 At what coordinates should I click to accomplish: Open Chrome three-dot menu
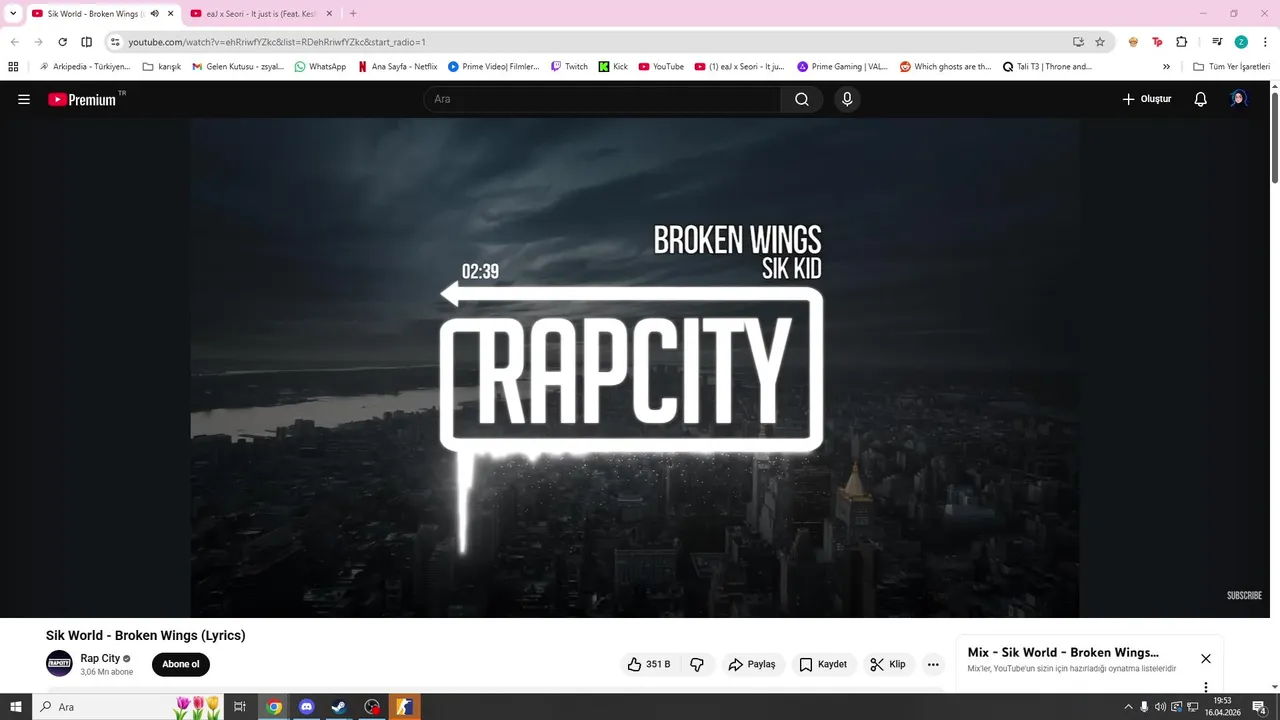tap(1265, 42)
